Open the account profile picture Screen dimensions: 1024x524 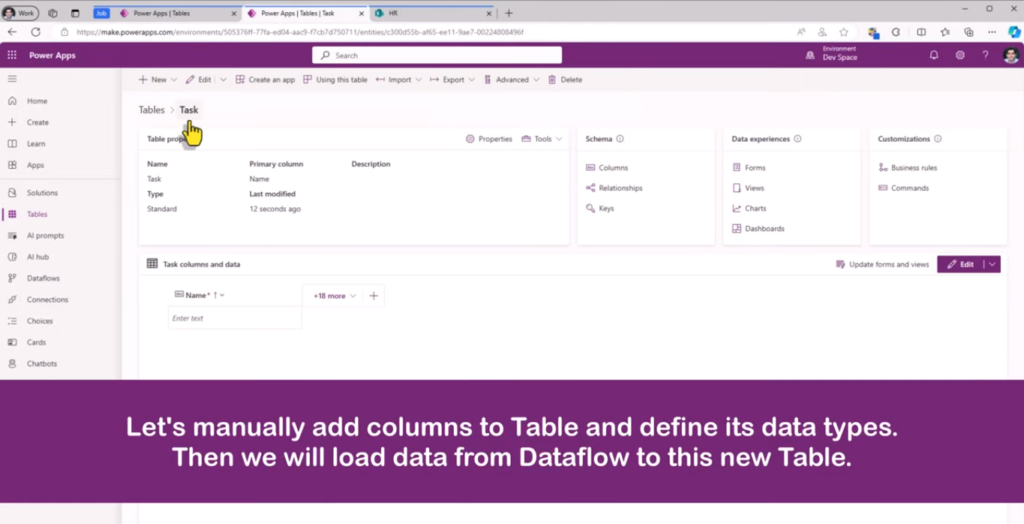(1011, 56)
